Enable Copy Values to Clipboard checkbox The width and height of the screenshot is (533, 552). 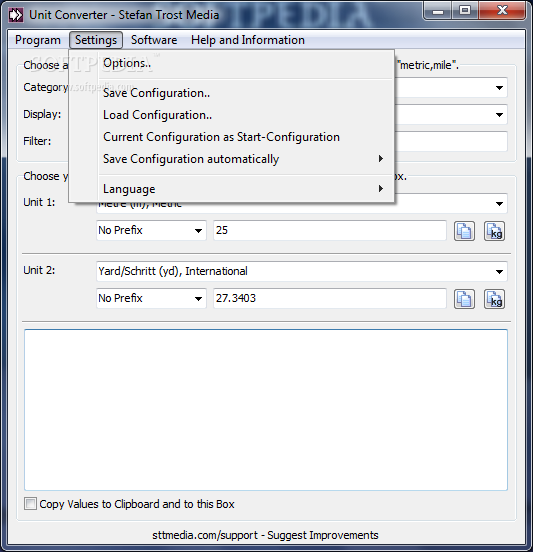click(30, 503)
